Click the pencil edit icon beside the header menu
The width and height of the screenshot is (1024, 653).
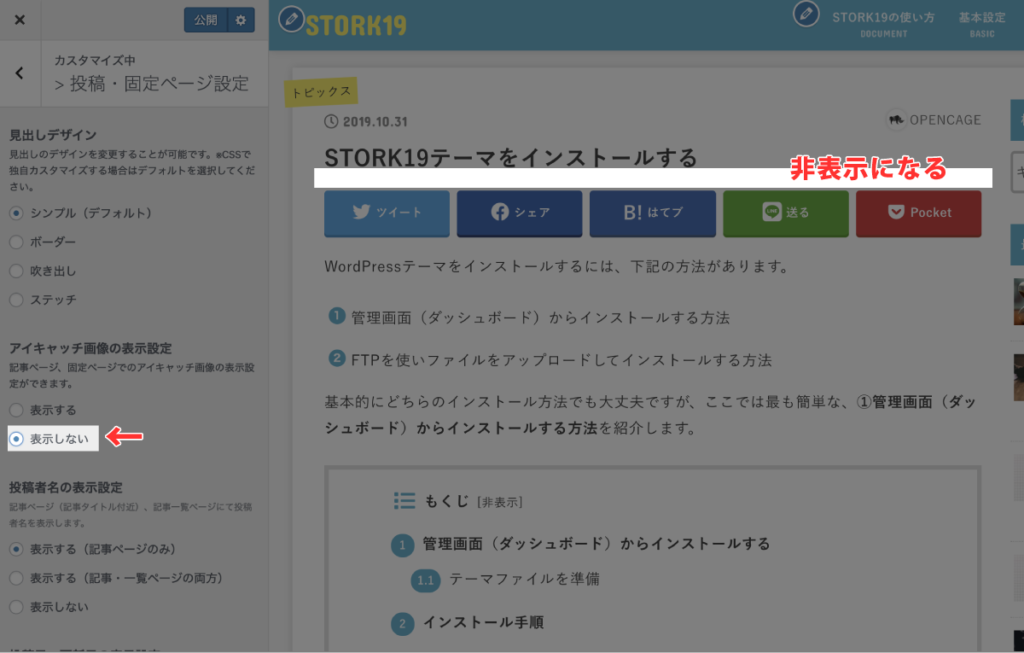pyautogui.click(x=806, y=14)
